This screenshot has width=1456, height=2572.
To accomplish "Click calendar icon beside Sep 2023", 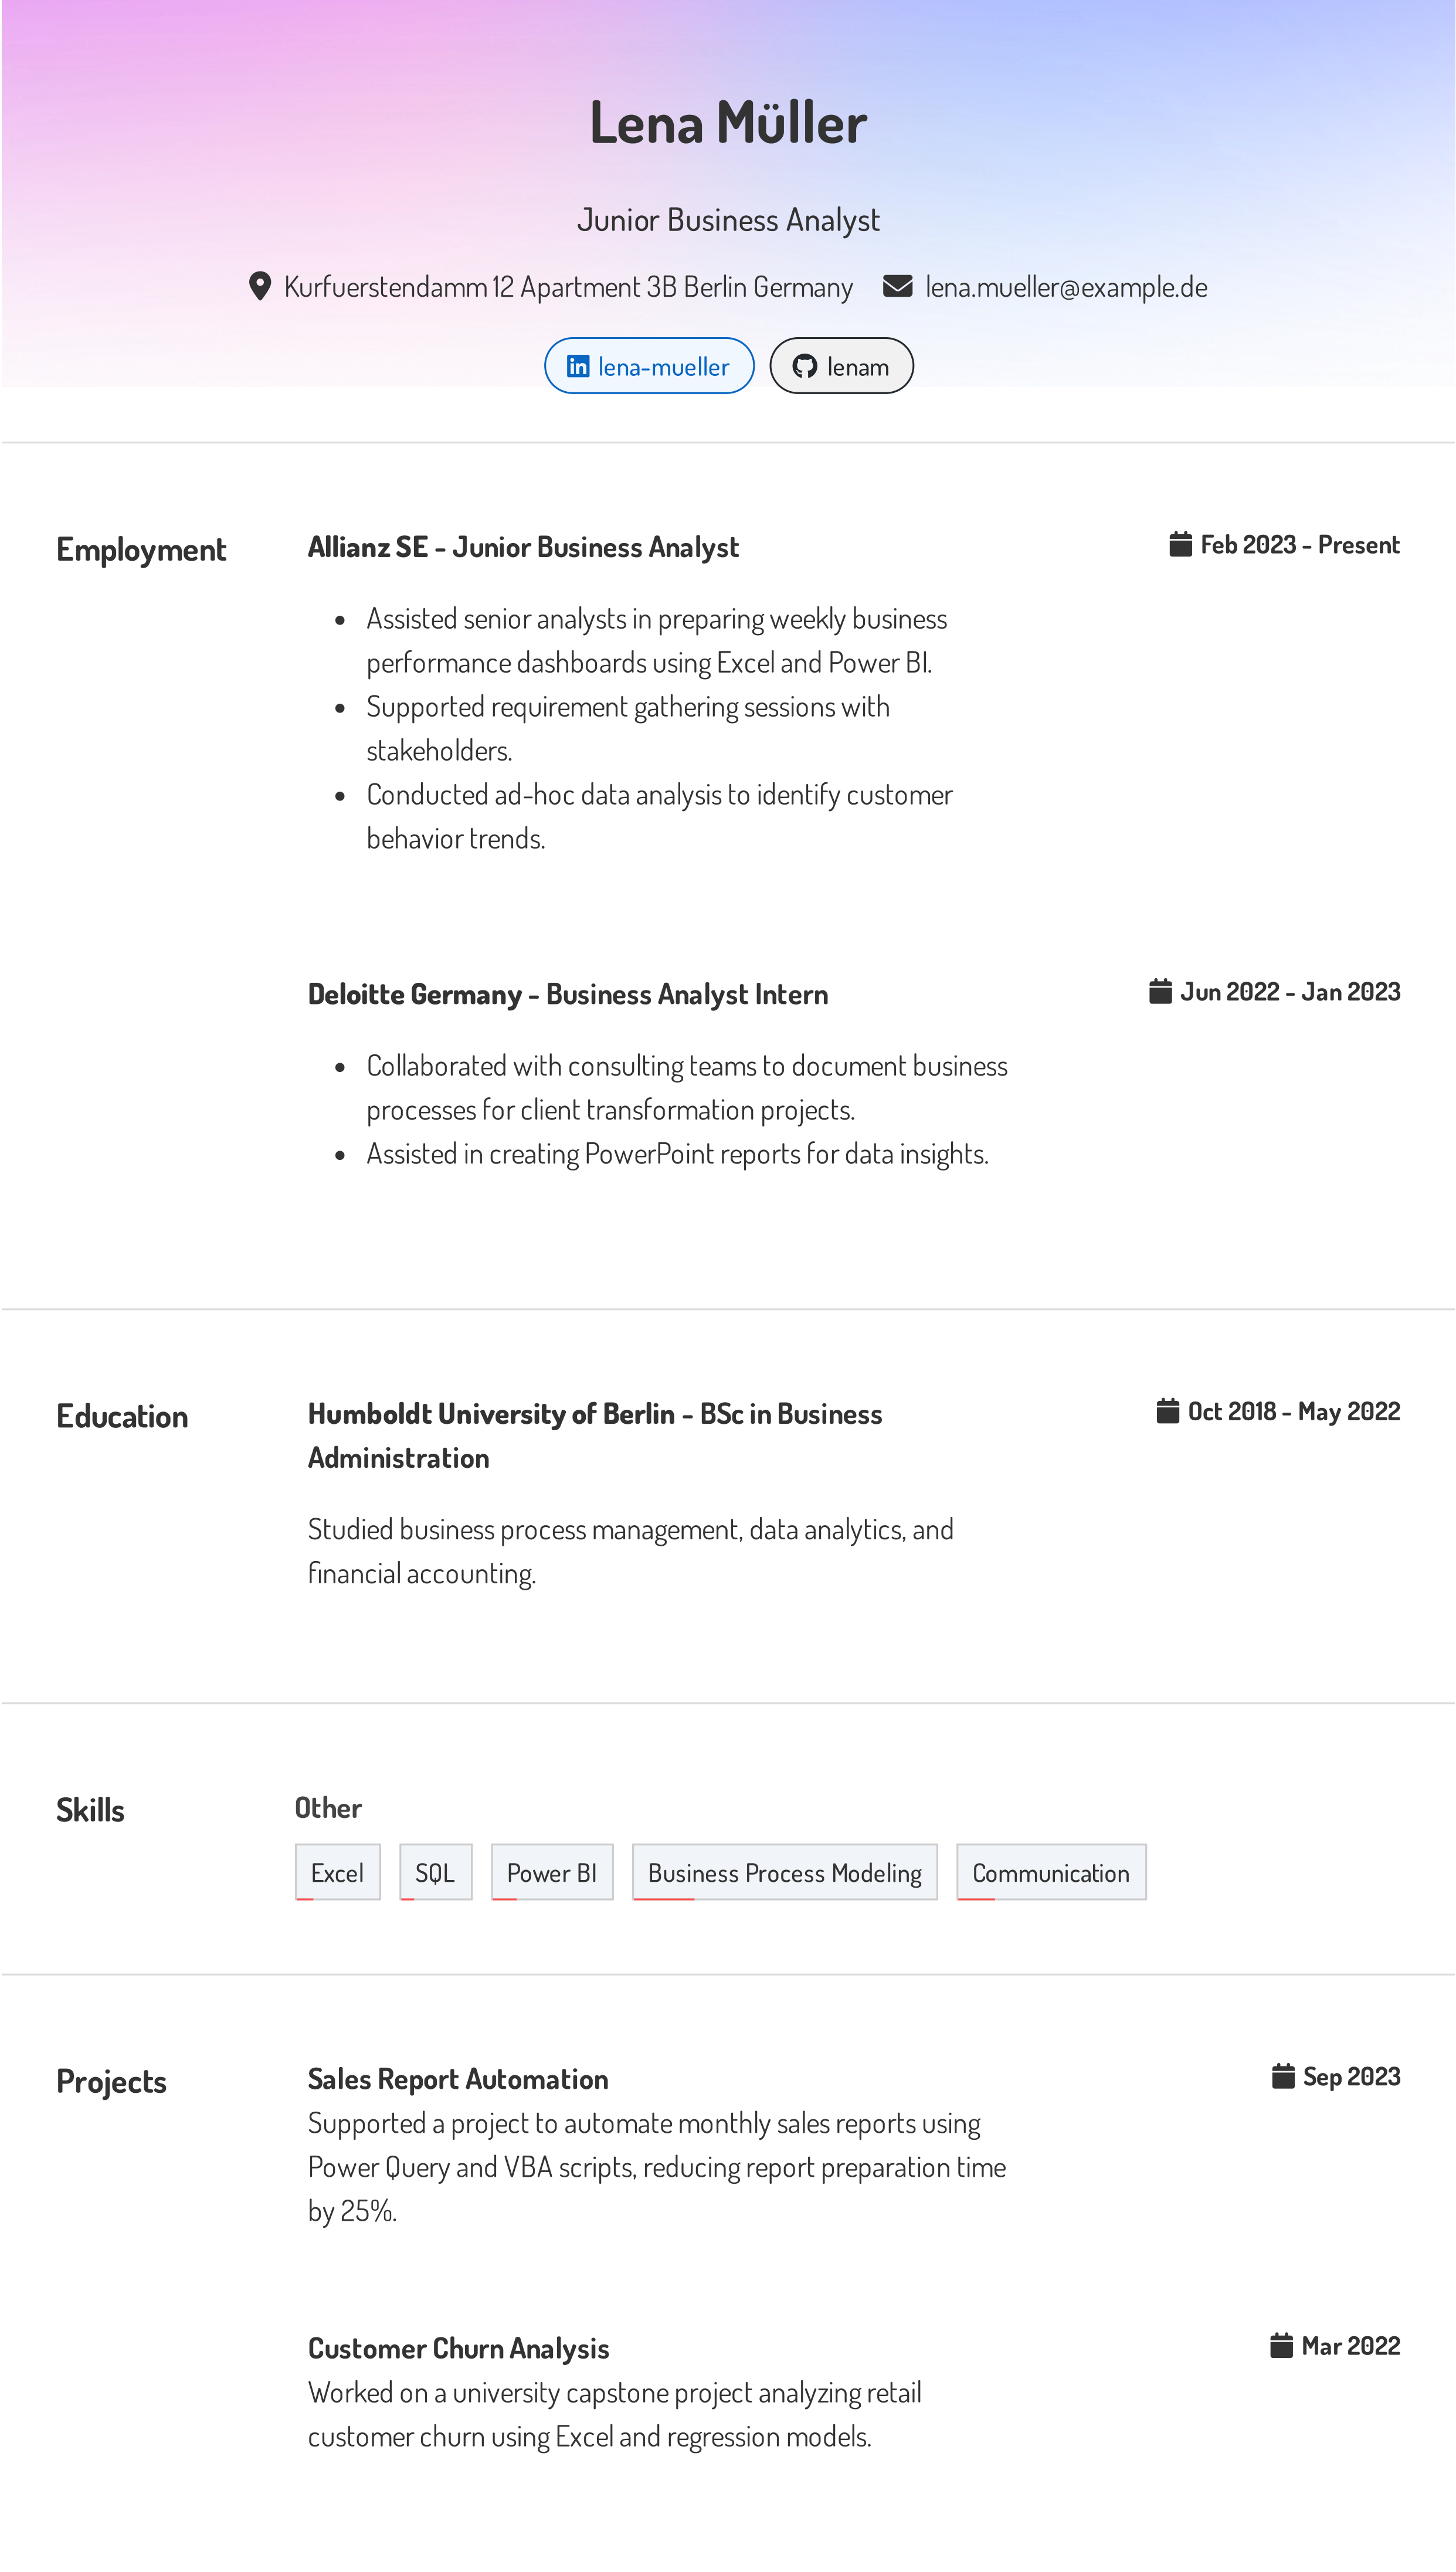I will (1282, 2076).
